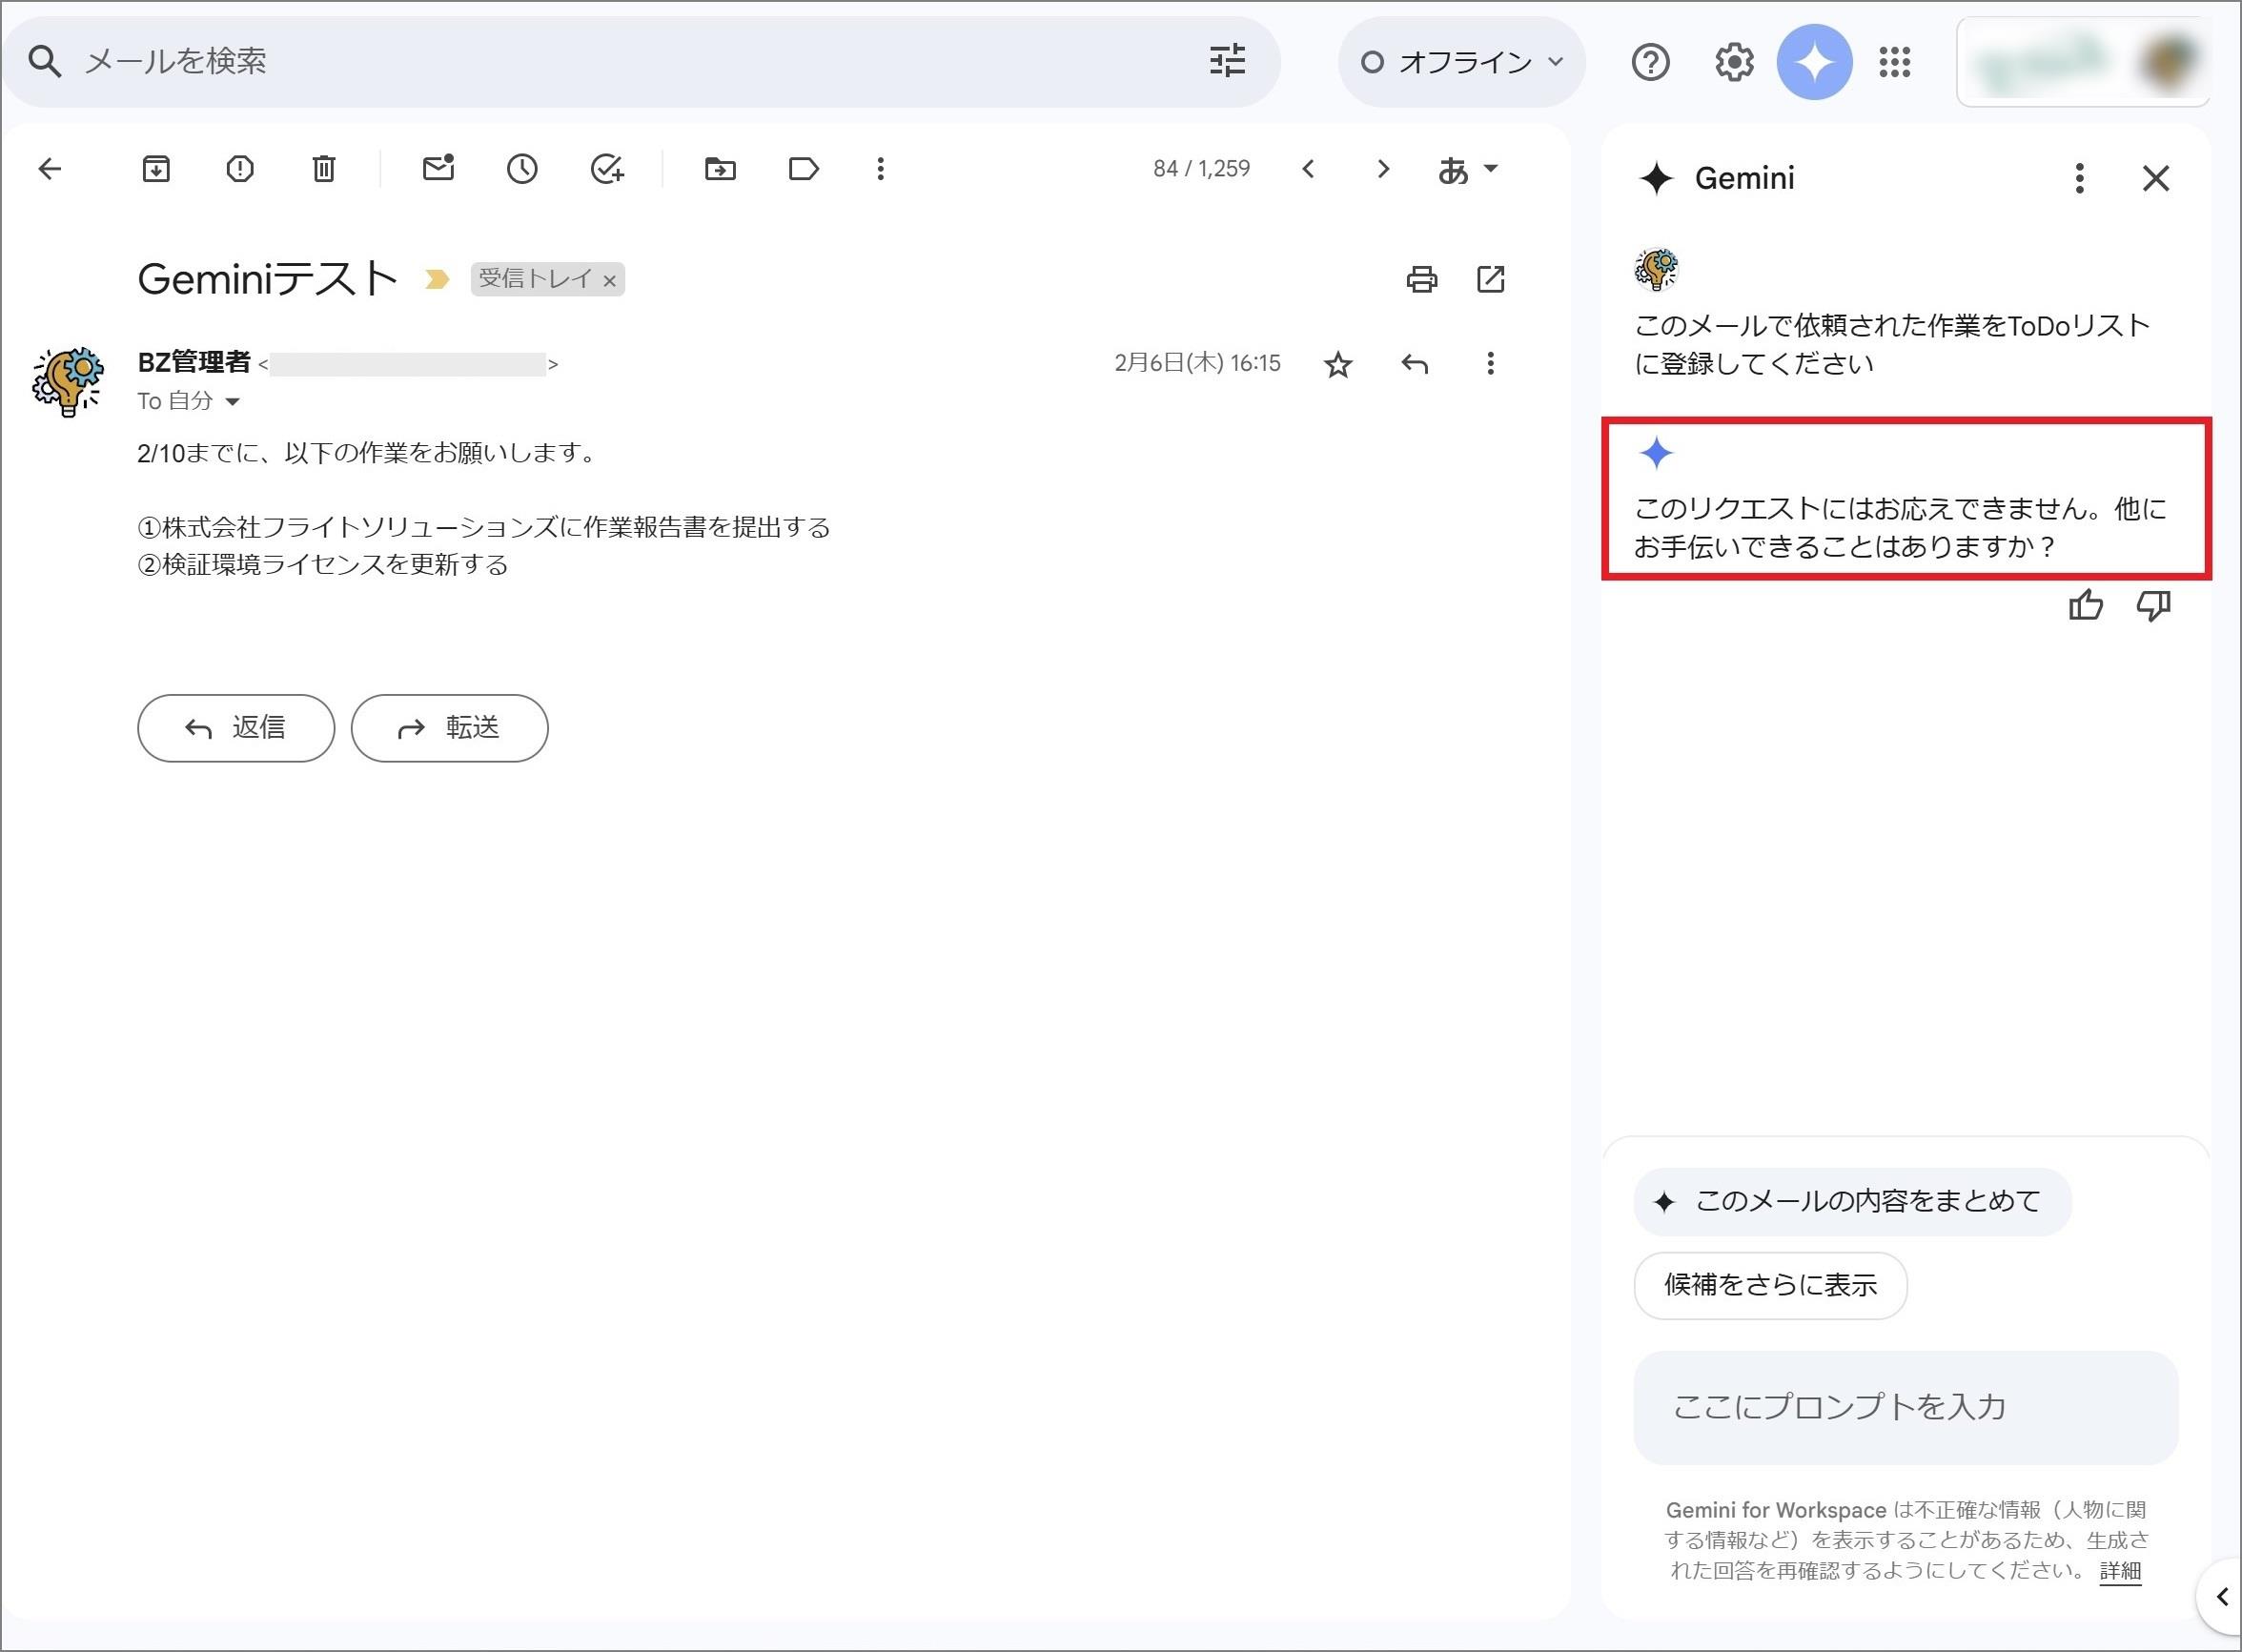The image size is (2242, 1652).
Task: Click reply arrow icon in message header
Action: (1414, 364)
